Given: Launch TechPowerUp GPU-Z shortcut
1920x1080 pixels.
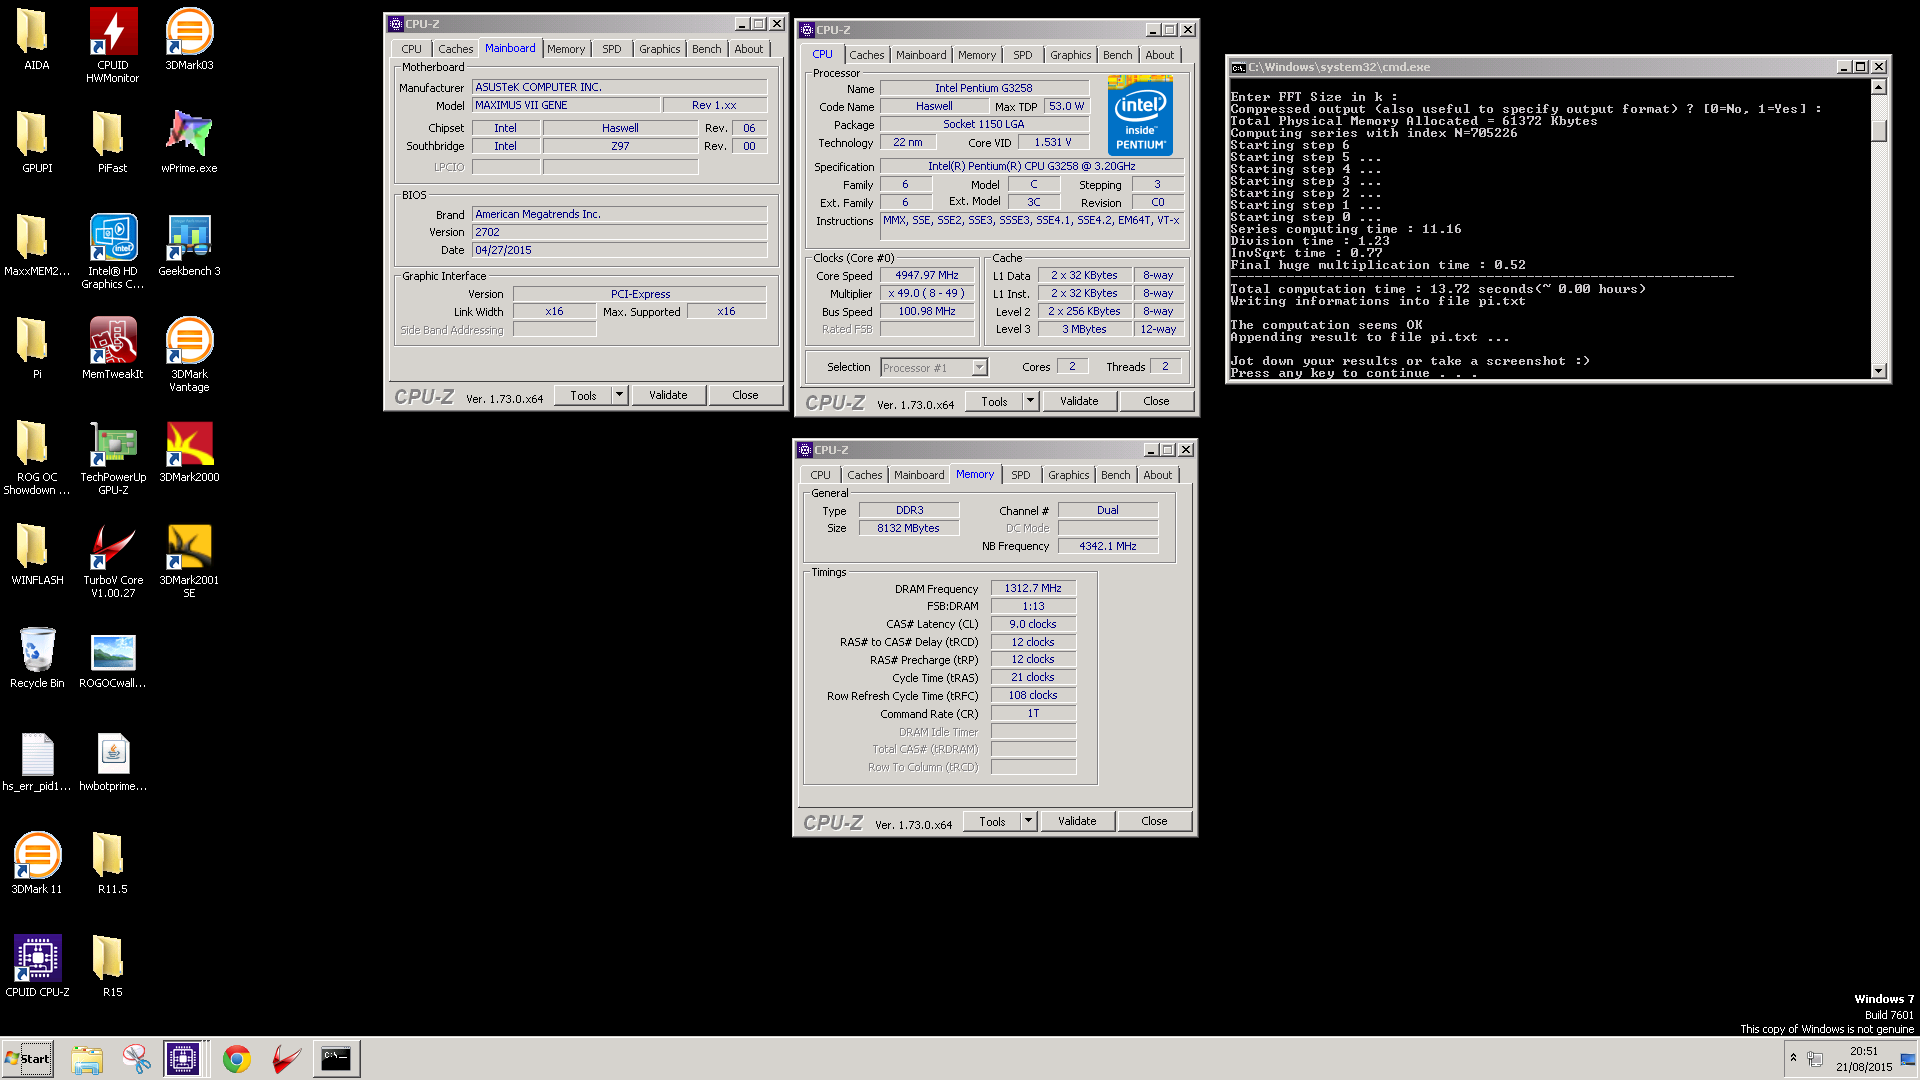Looking at the screenshot, I should click(113, 457).
